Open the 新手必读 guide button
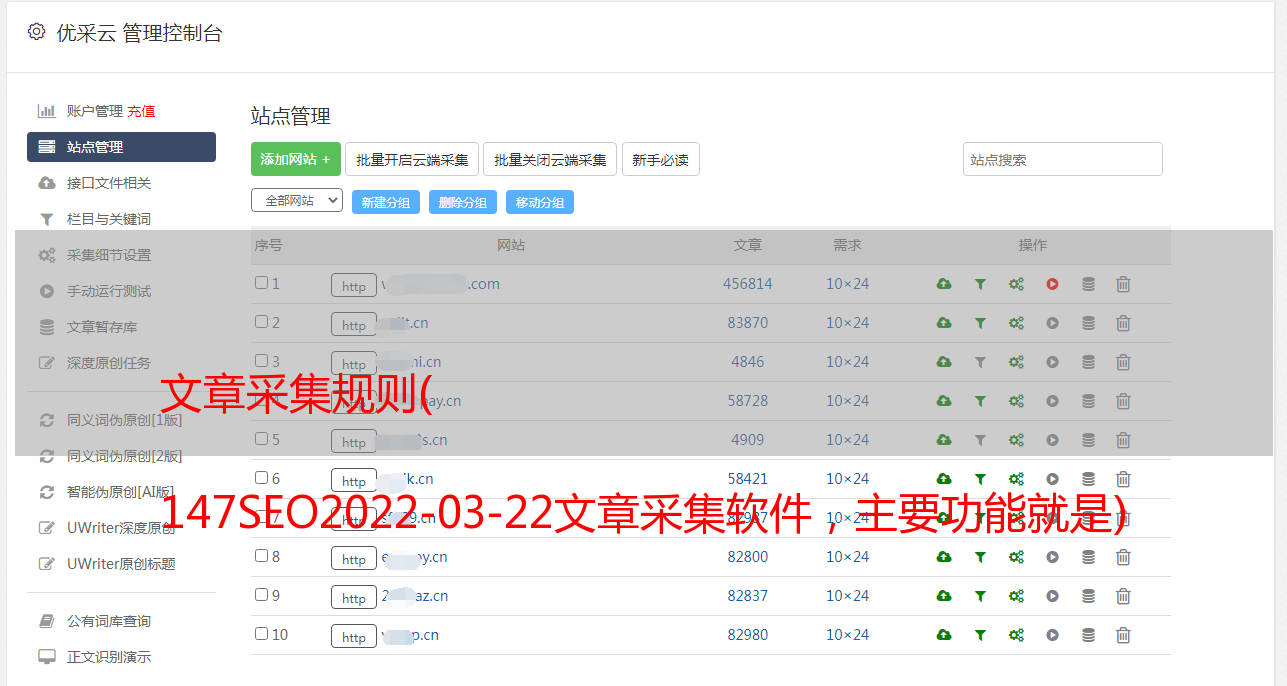The width and height of the screenshot is (1287, 686). [661, 159]
